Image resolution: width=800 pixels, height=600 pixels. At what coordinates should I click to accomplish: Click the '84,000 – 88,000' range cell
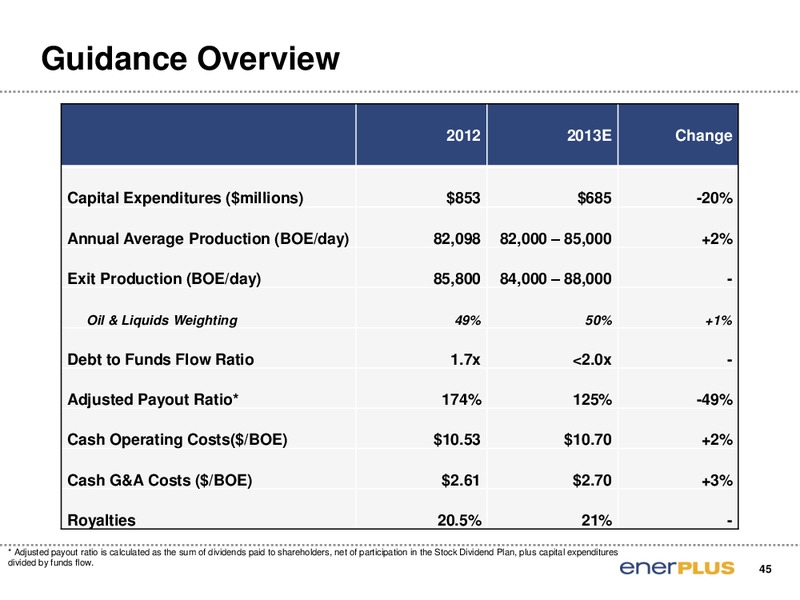pos(556,279)
